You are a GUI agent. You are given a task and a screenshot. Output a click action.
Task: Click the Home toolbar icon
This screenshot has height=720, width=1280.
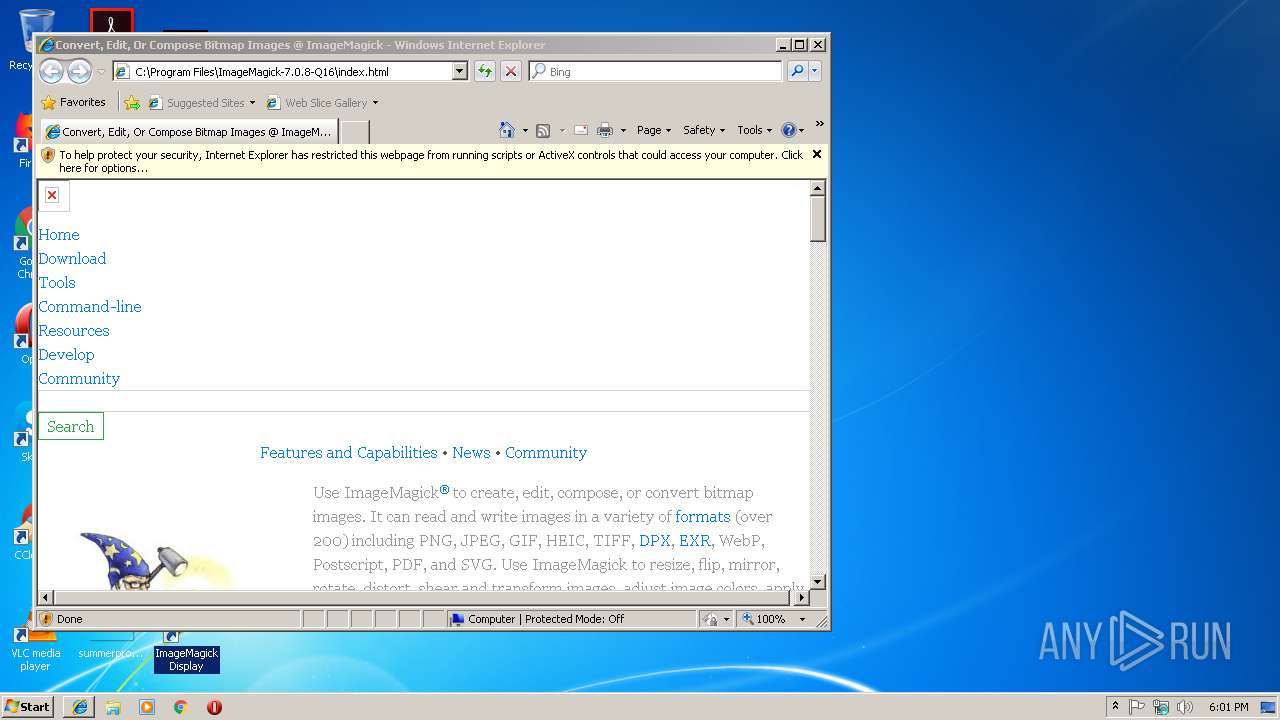pos(507,130)
